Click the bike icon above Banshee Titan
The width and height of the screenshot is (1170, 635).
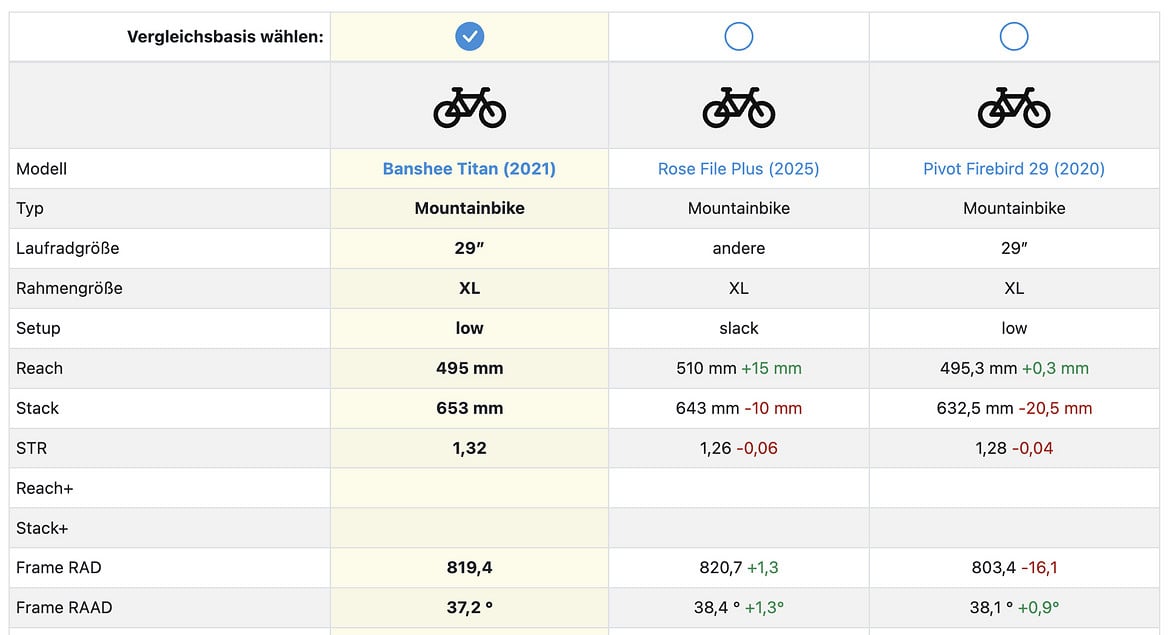pos(469,107)
